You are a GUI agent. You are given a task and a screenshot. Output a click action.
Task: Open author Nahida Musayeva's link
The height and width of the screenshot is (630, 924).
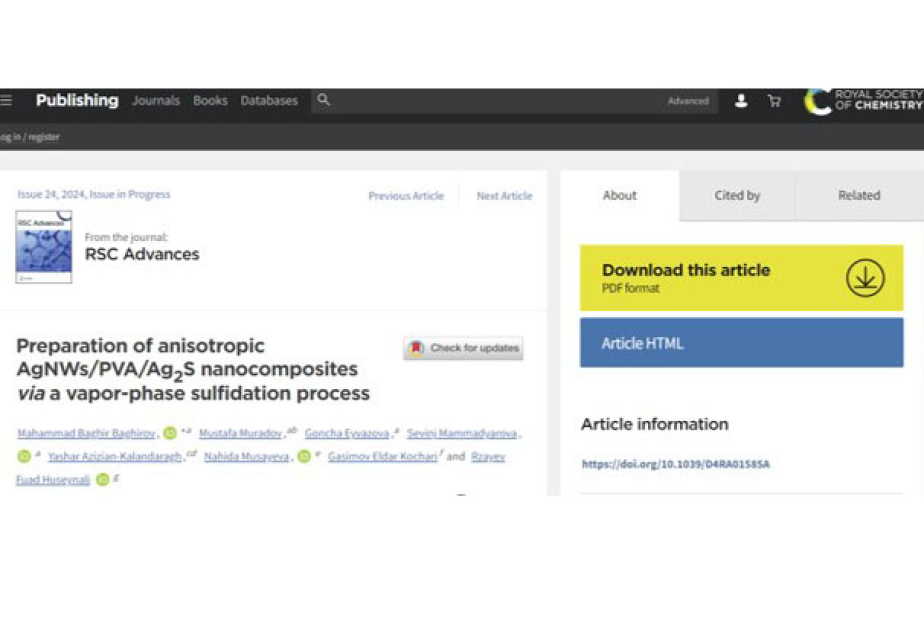[246, 457]
